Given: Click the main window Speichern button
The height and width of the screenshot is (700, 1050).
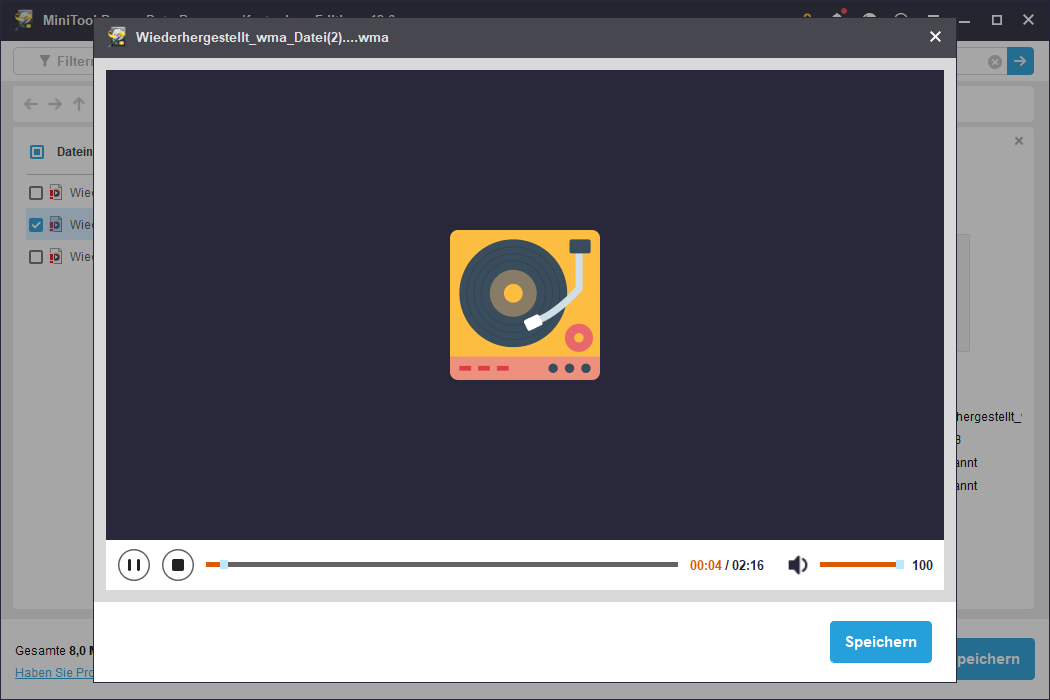Looking at the screenshot, I should (x=995, y=658).
